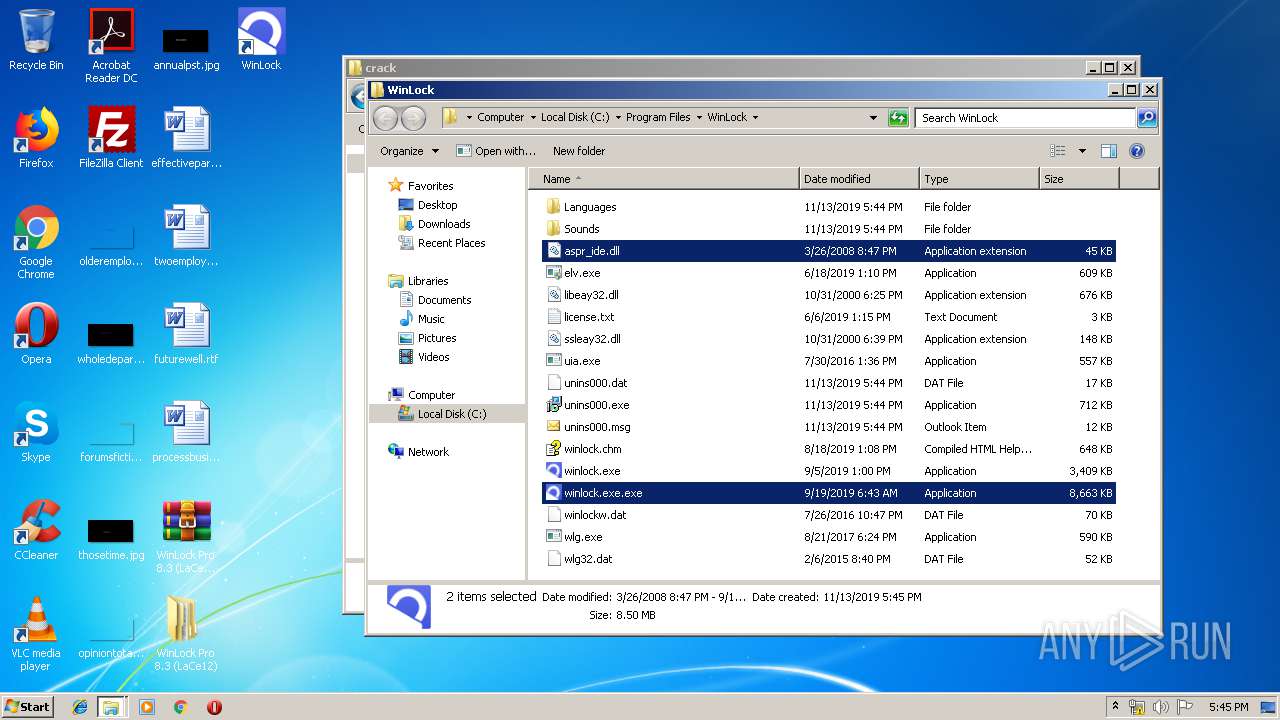Click the Explorer Forward navigation button

413,118
